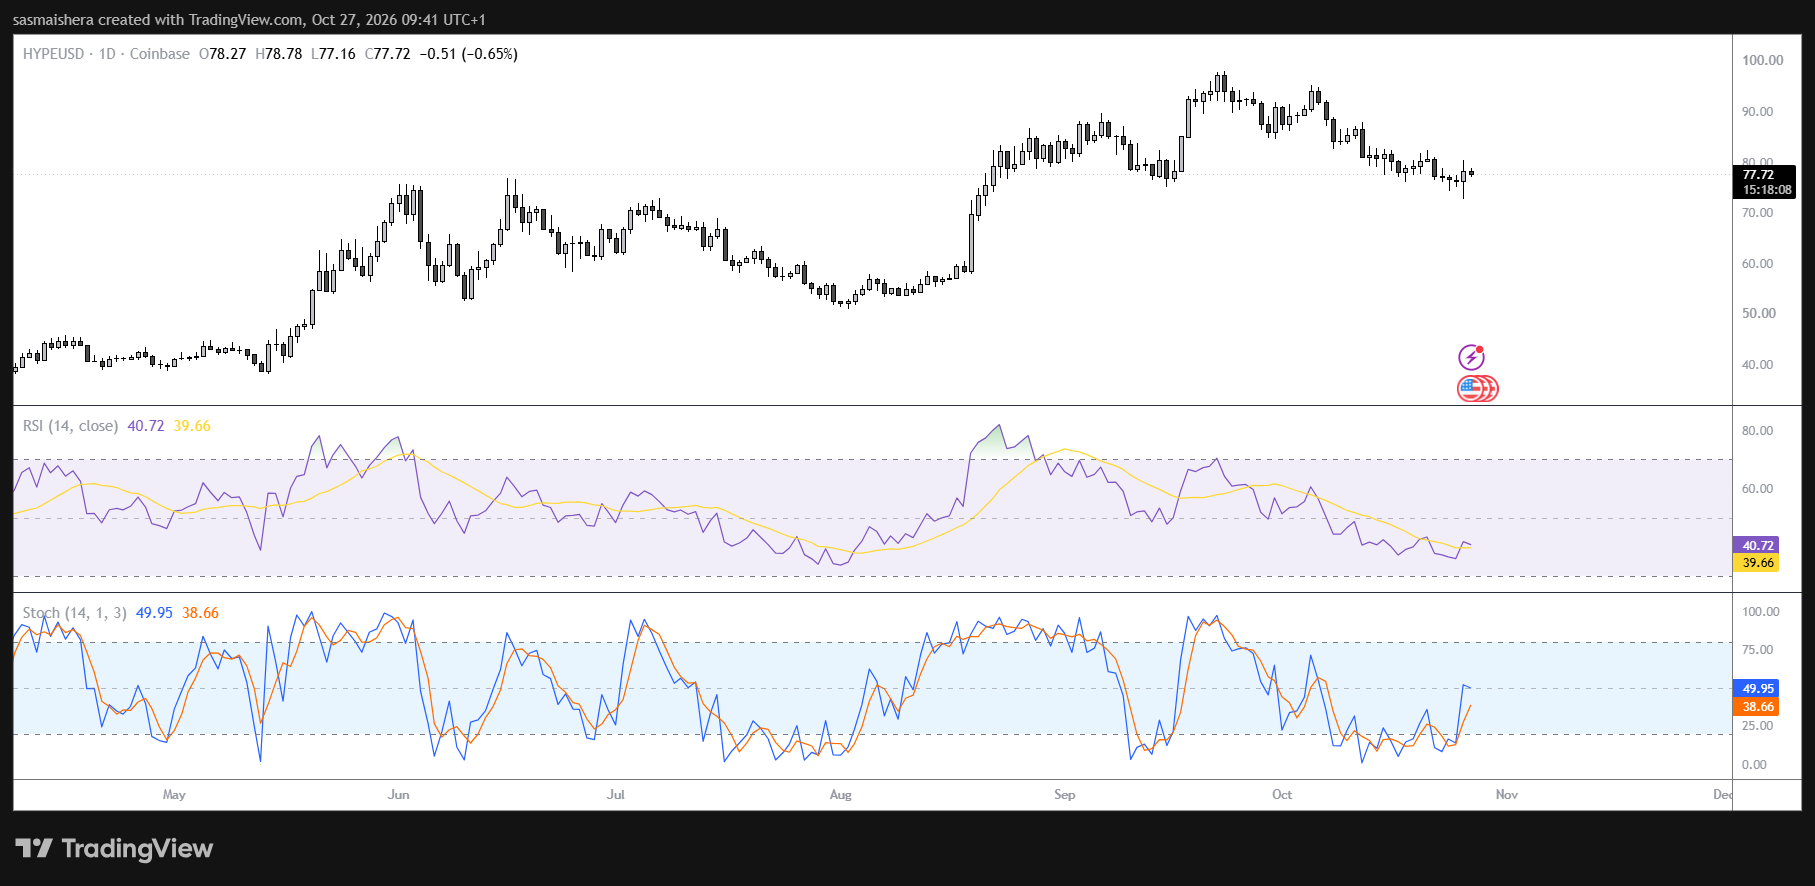Click the black current price label 77.72 on the axis
The width and height of the screenshot is (1815, 886).
coord(1757,174)
